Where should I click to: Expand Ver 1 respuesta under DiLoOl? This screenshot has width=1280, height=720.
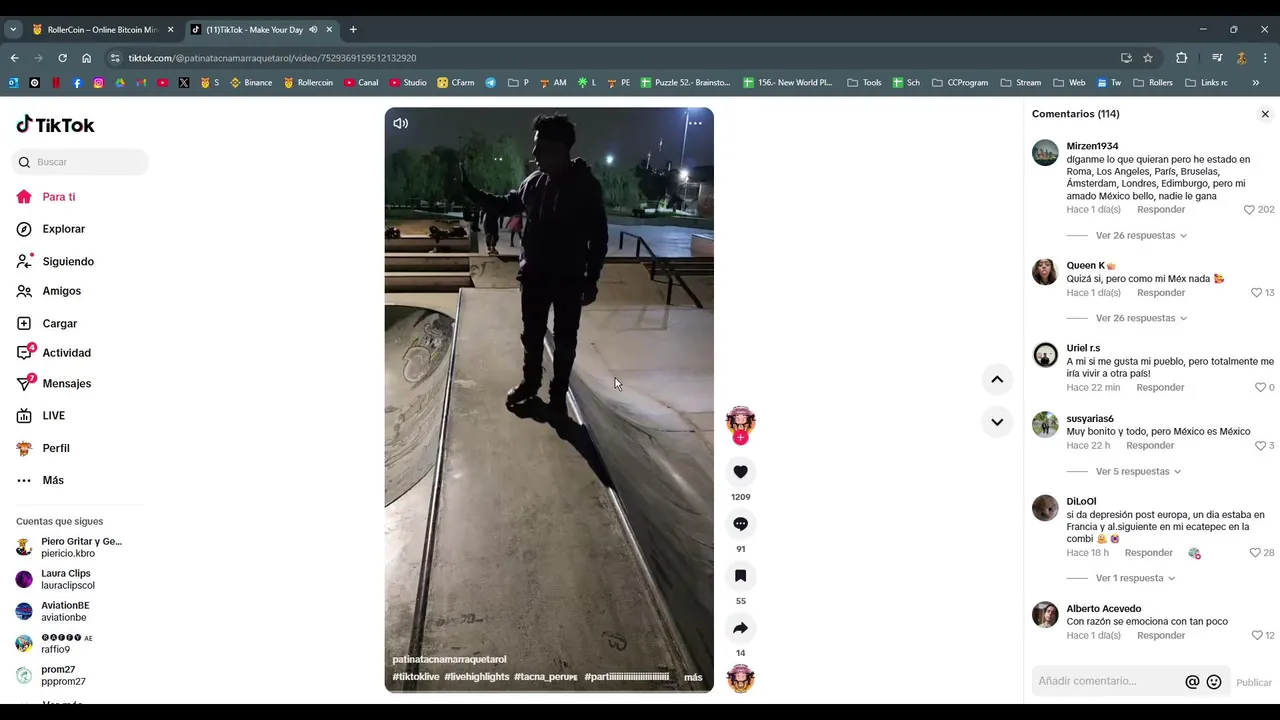[1135, 578]
